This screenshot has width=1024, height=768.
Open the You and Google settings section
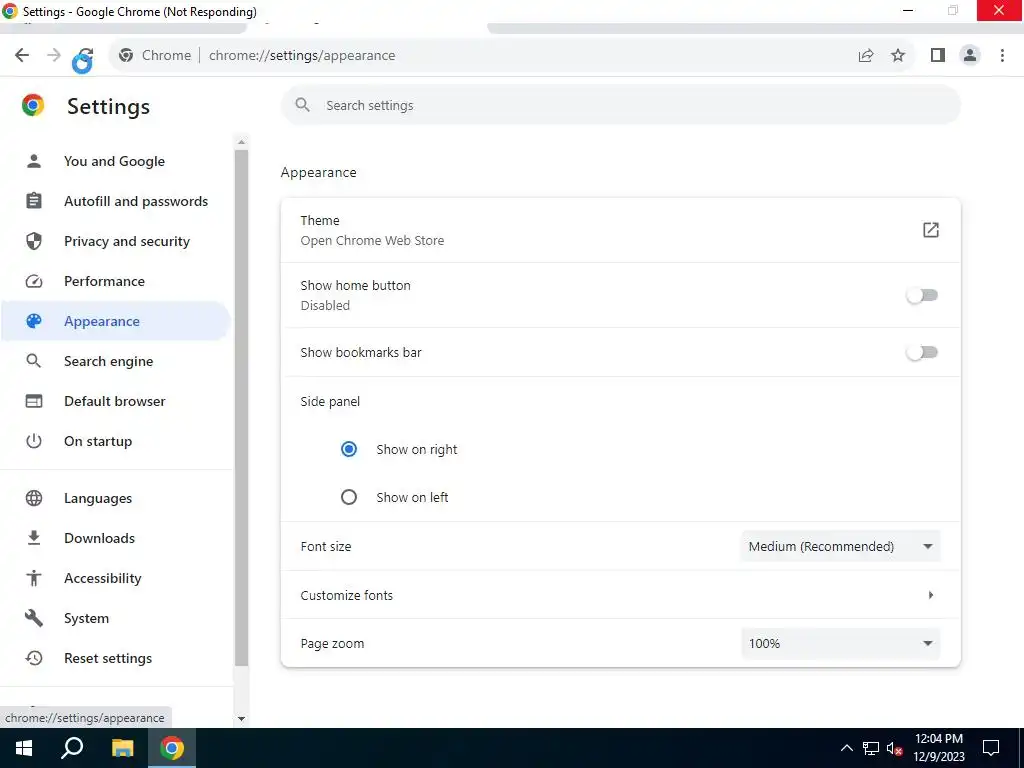[x=114, y=161]
